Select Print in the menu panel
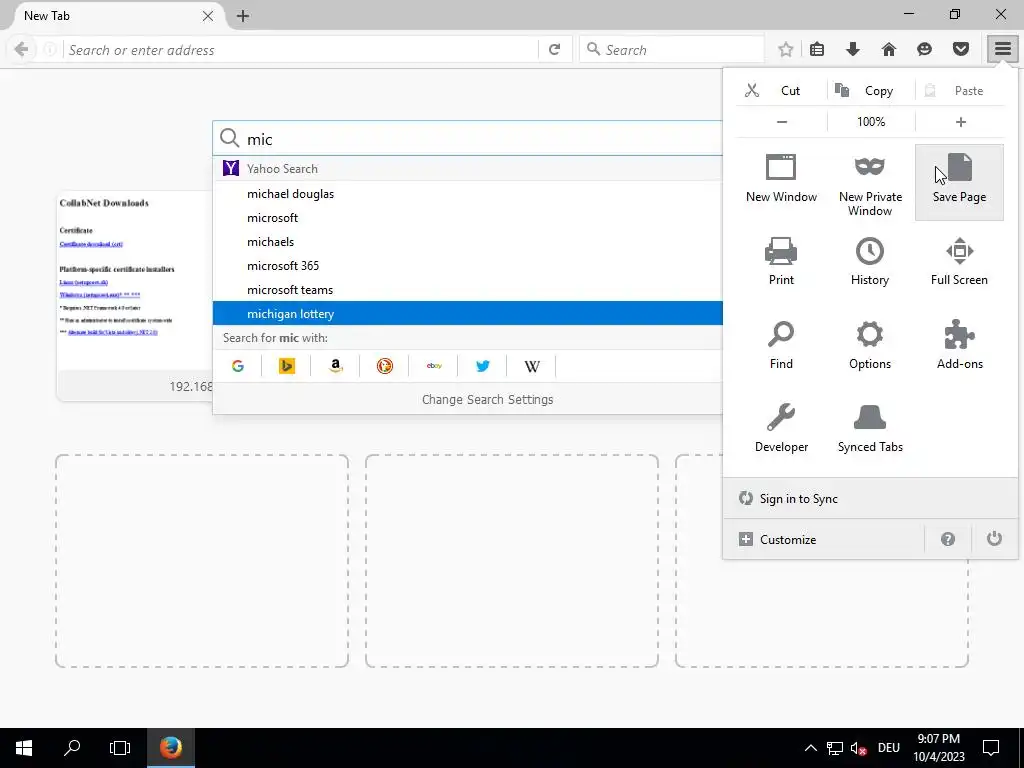 click(781, 261)
